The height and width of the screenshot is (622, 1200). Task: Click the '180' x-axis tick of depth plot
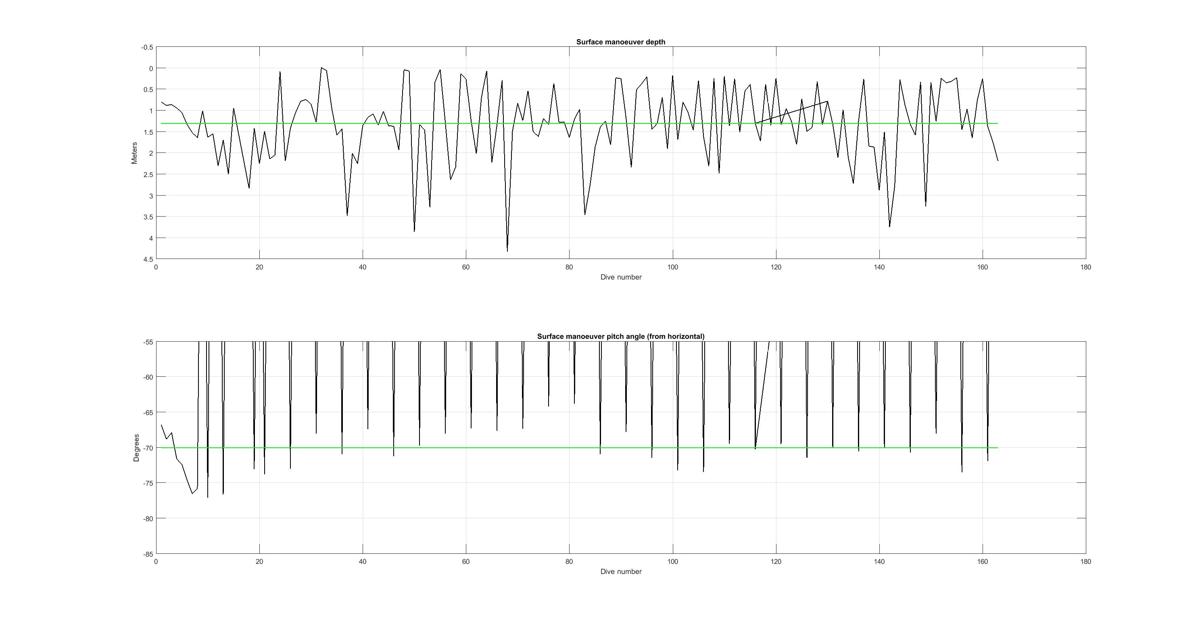point(1086,267)
